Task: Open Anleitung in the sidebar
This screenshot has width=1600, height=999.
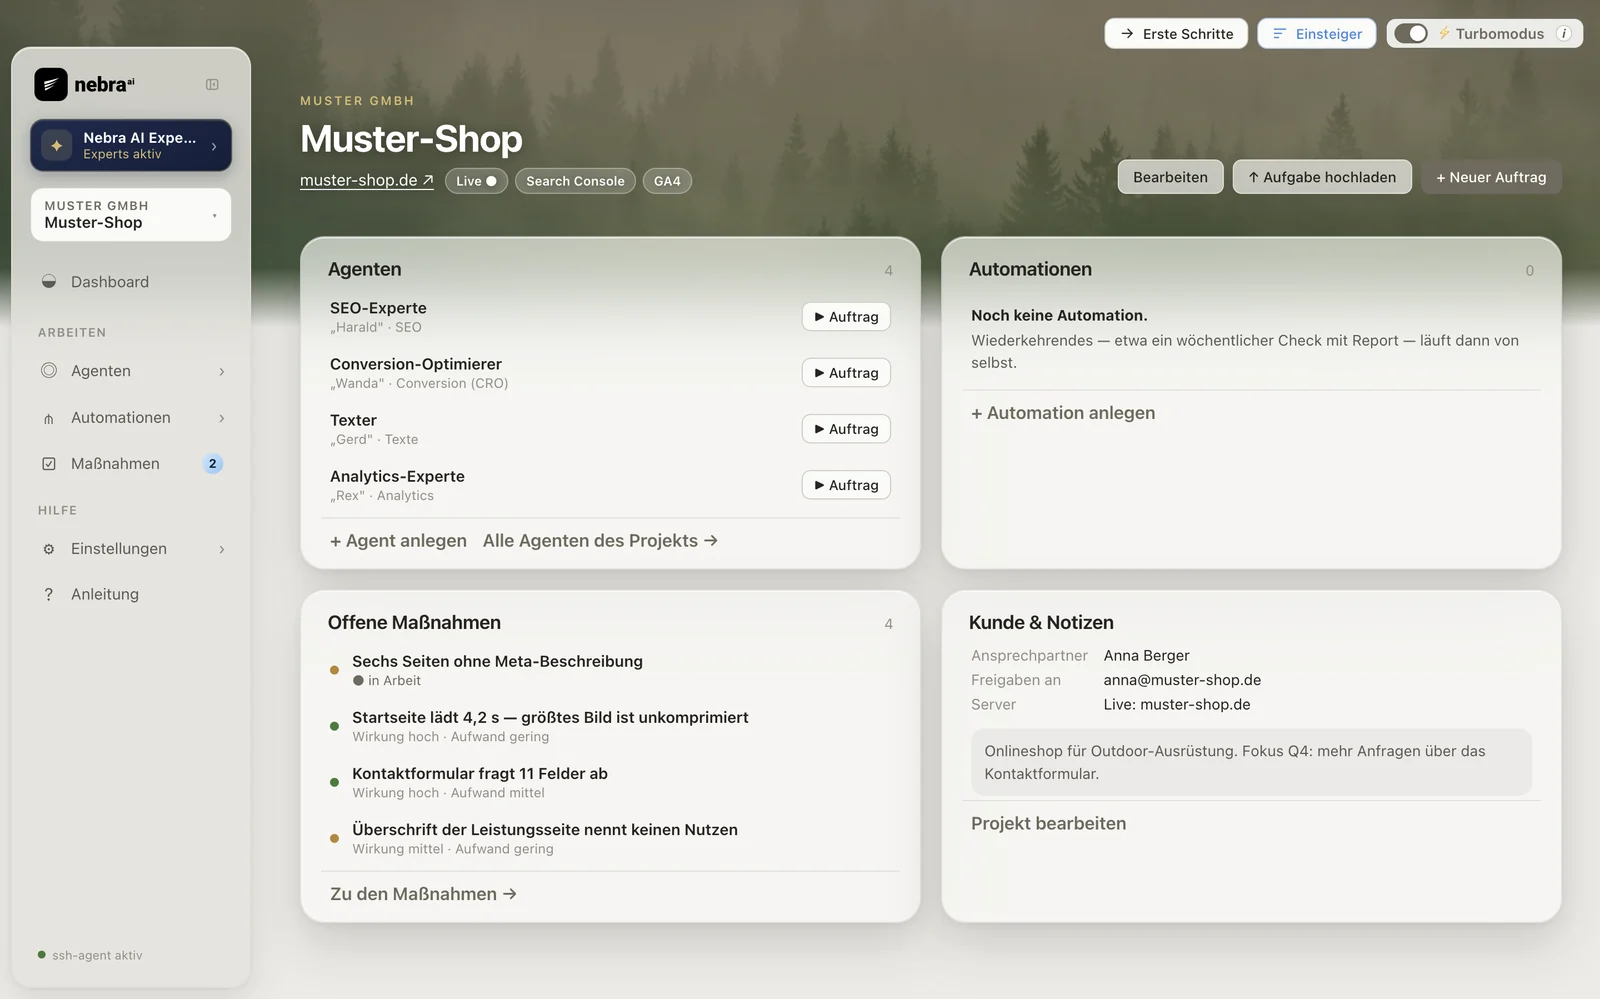Action: (x=131, y=594)
